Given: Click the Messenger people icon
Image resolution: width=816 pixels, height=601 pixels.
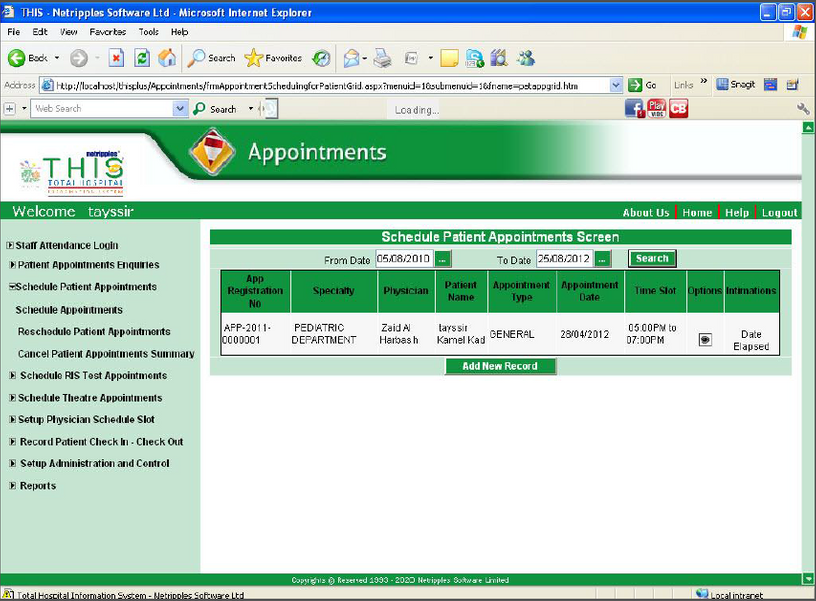Looking at the screenshot, I should pyautogui.click(x=526, y=58).
